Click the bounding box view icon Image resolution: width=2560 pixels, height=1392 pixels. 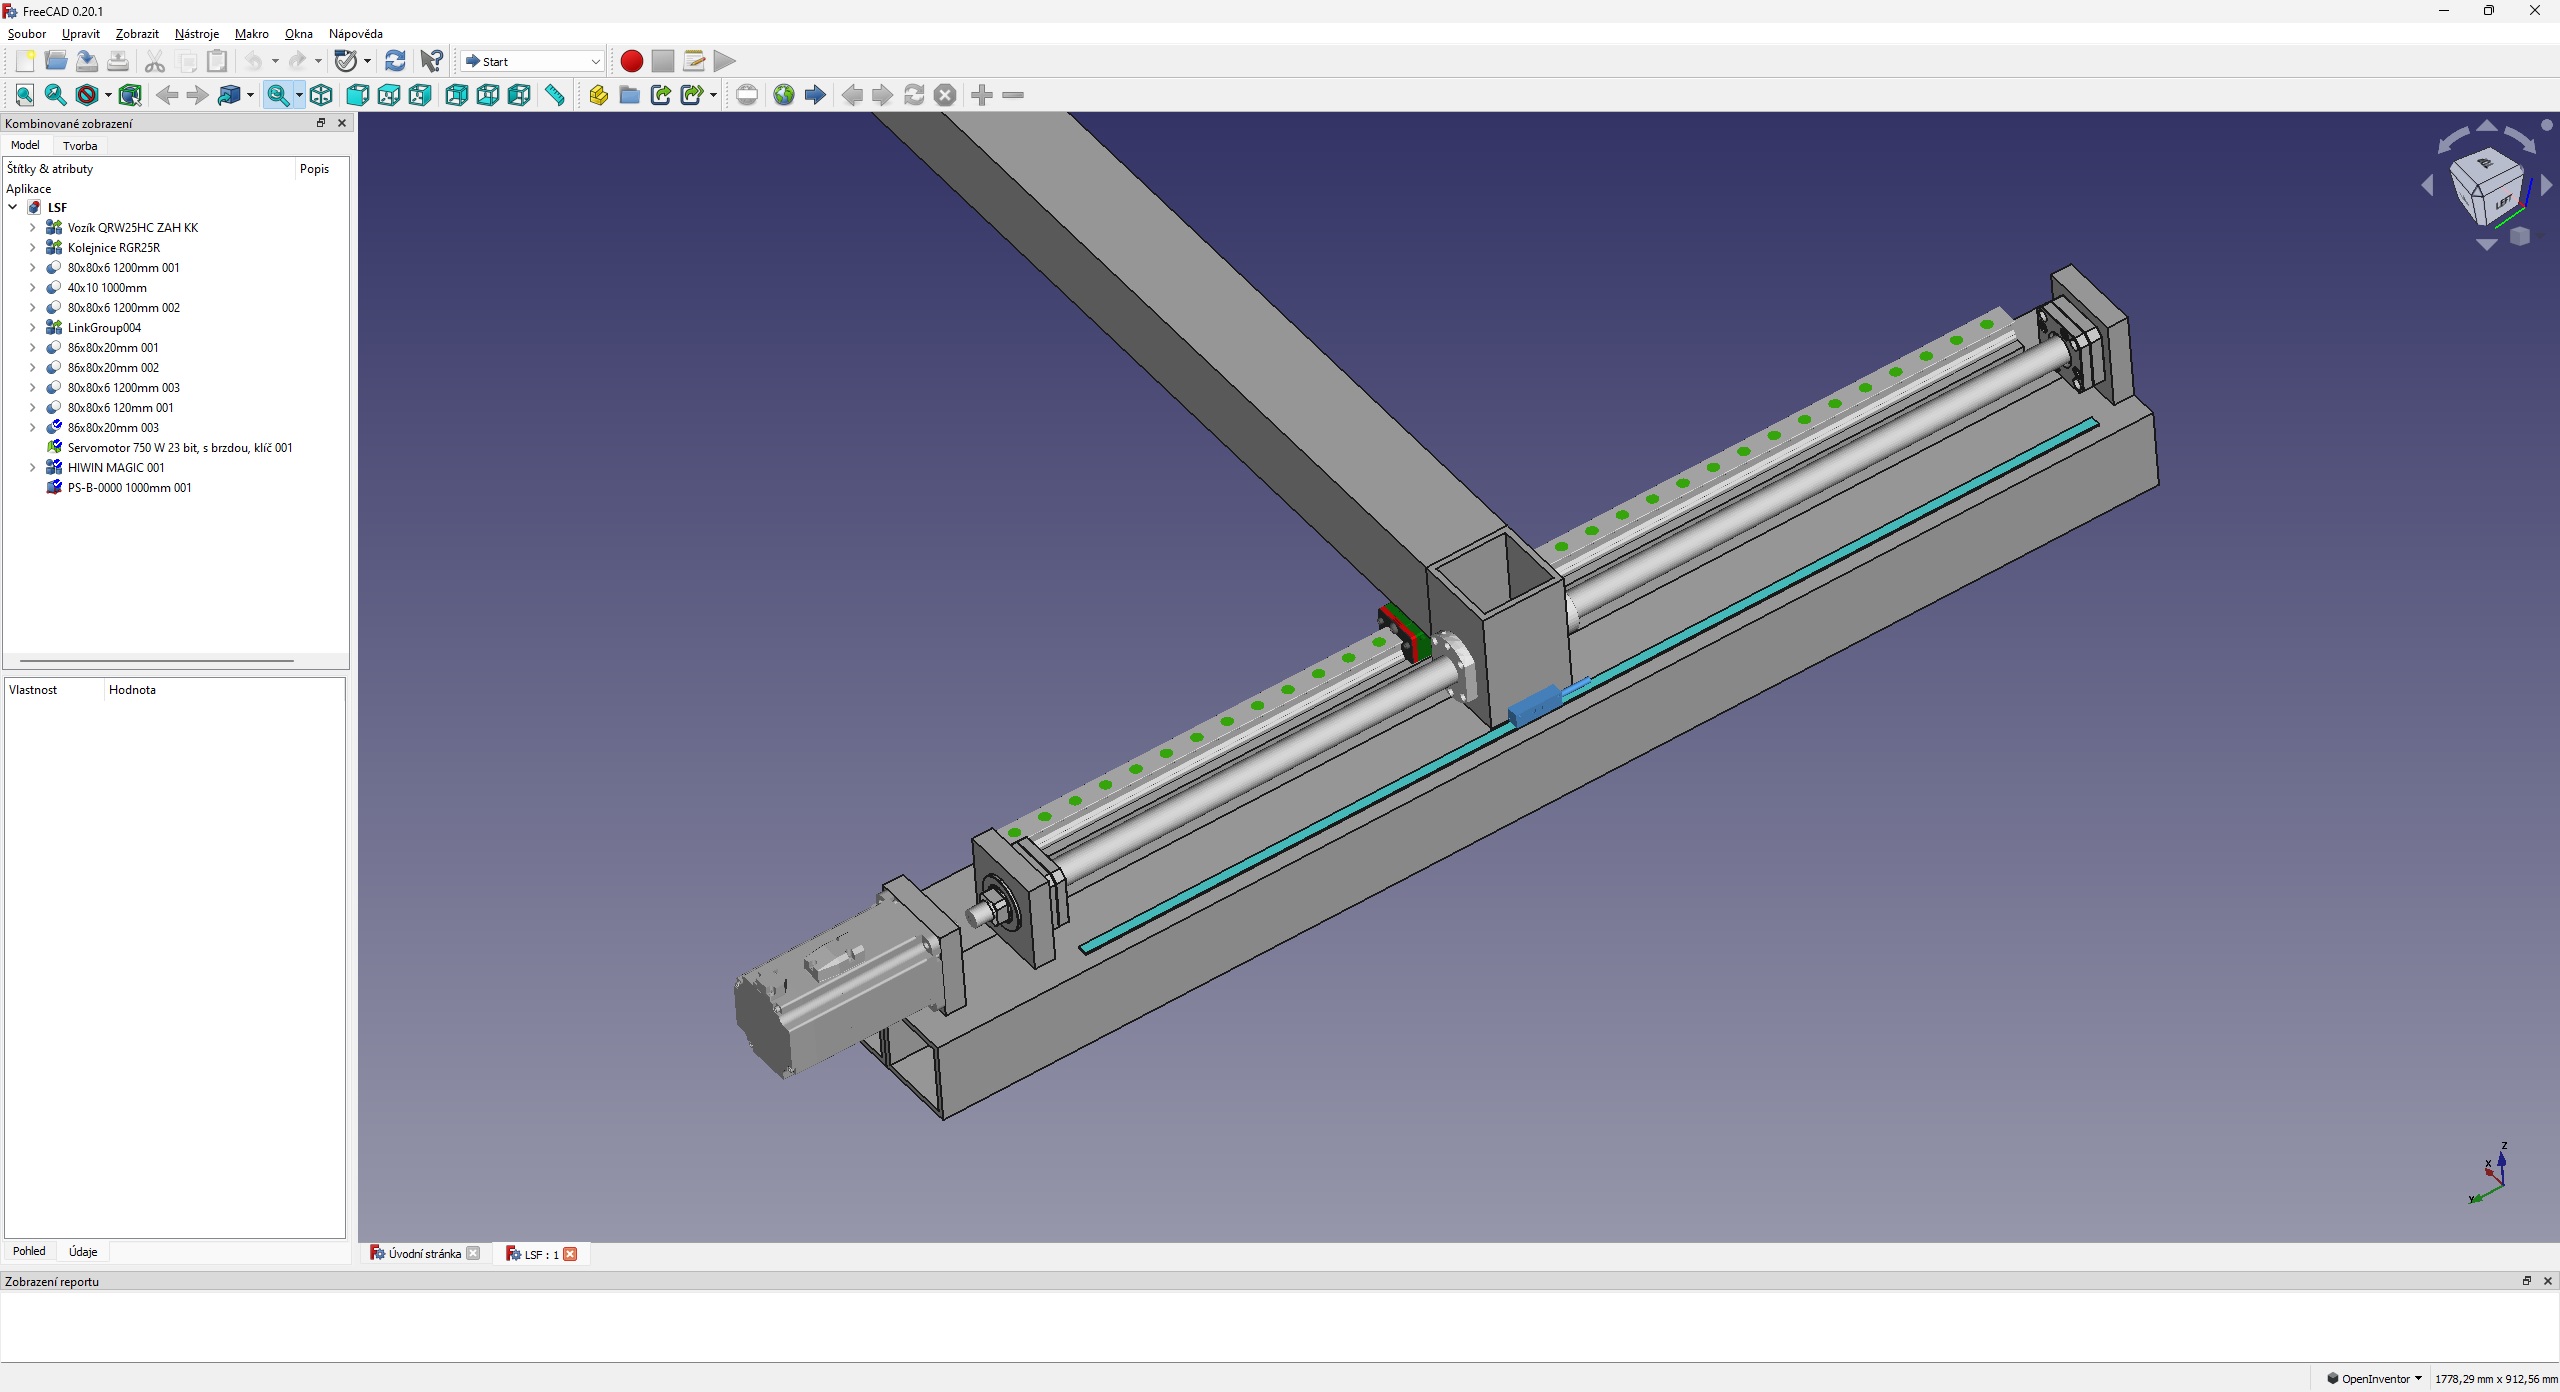[130, 95]
